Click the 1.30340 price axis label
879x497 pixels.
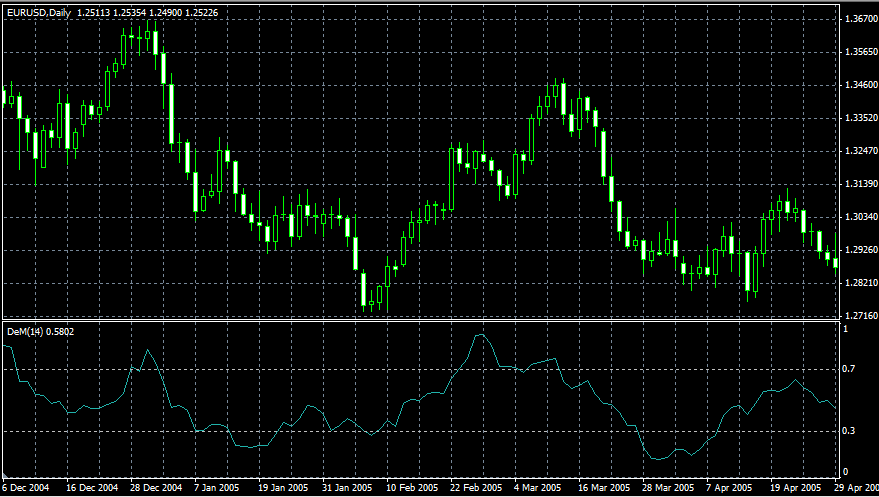pos(861,217)
